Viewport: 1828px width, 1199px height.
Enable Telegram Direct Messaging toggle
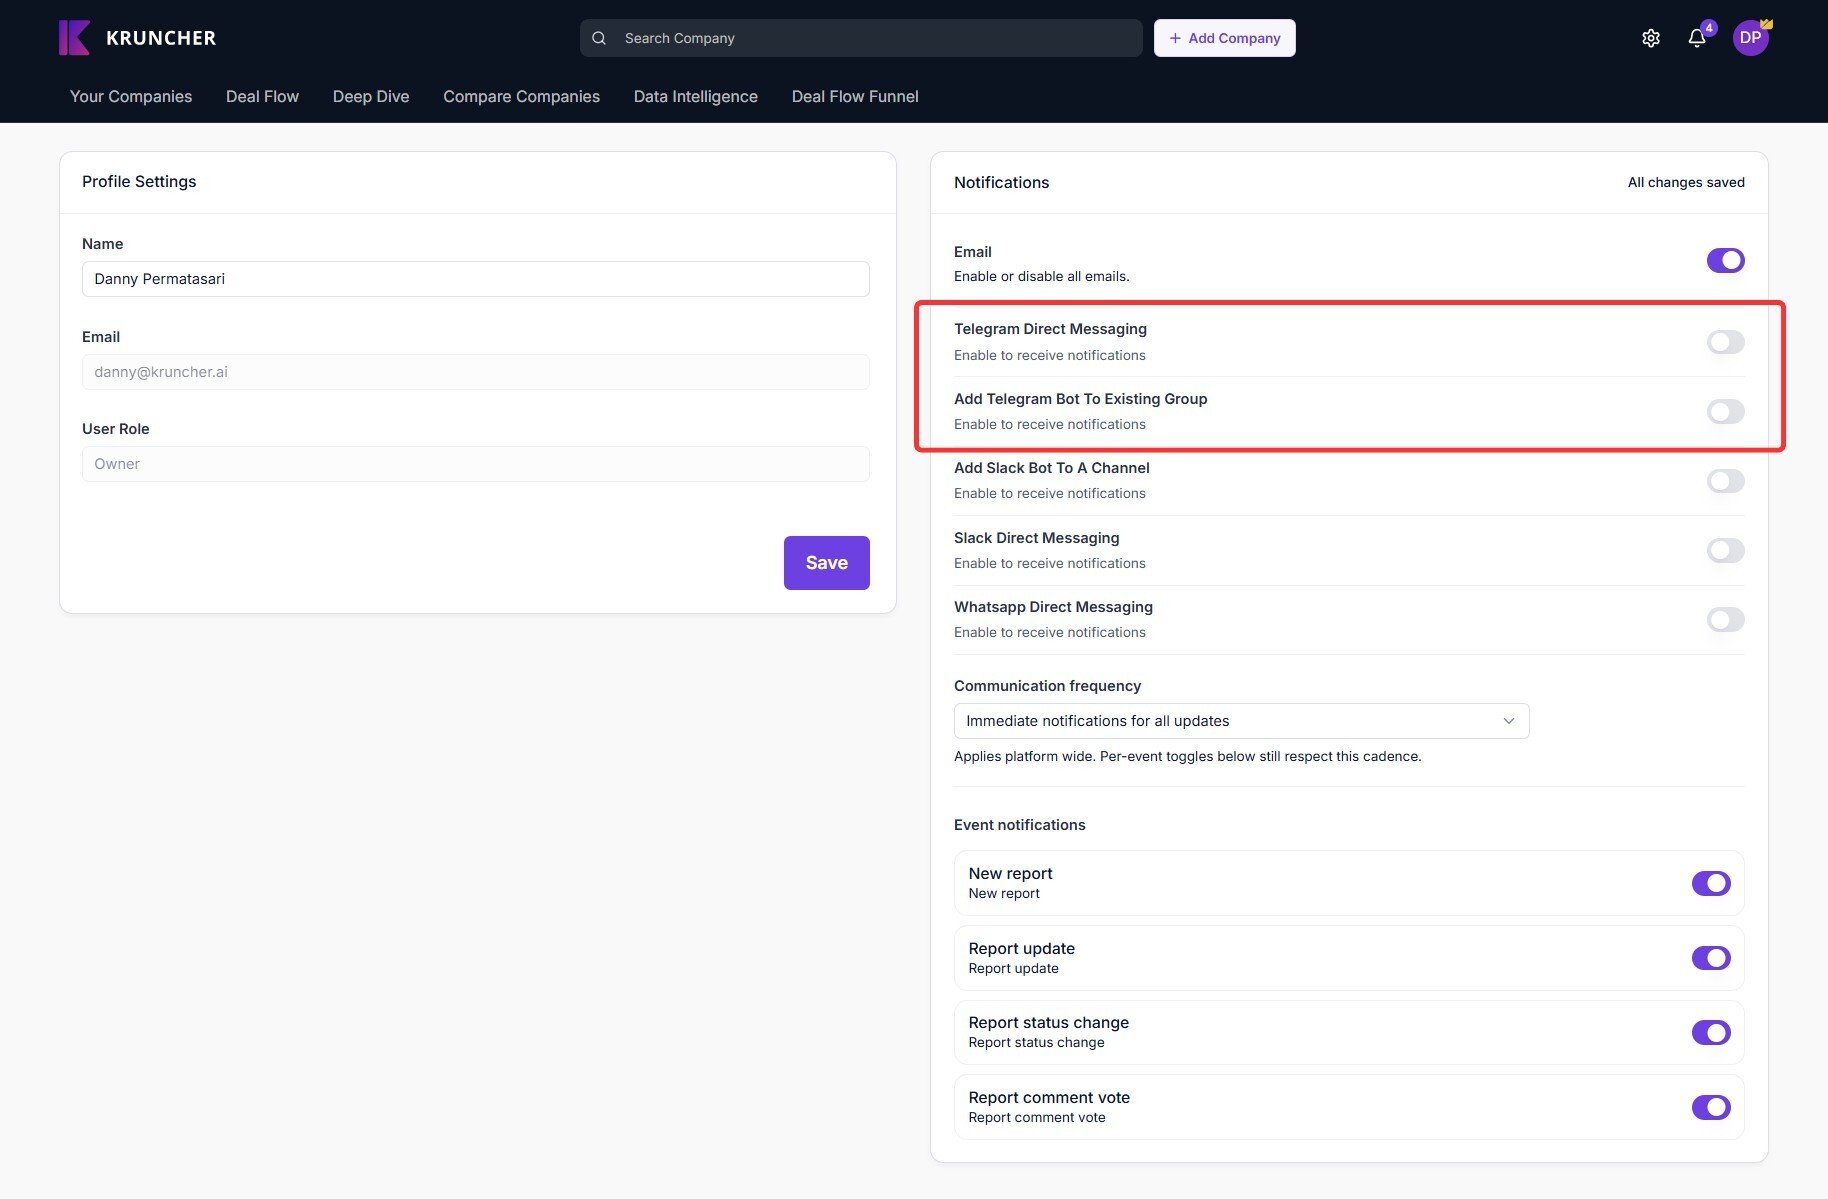[x=1725, y=342]
